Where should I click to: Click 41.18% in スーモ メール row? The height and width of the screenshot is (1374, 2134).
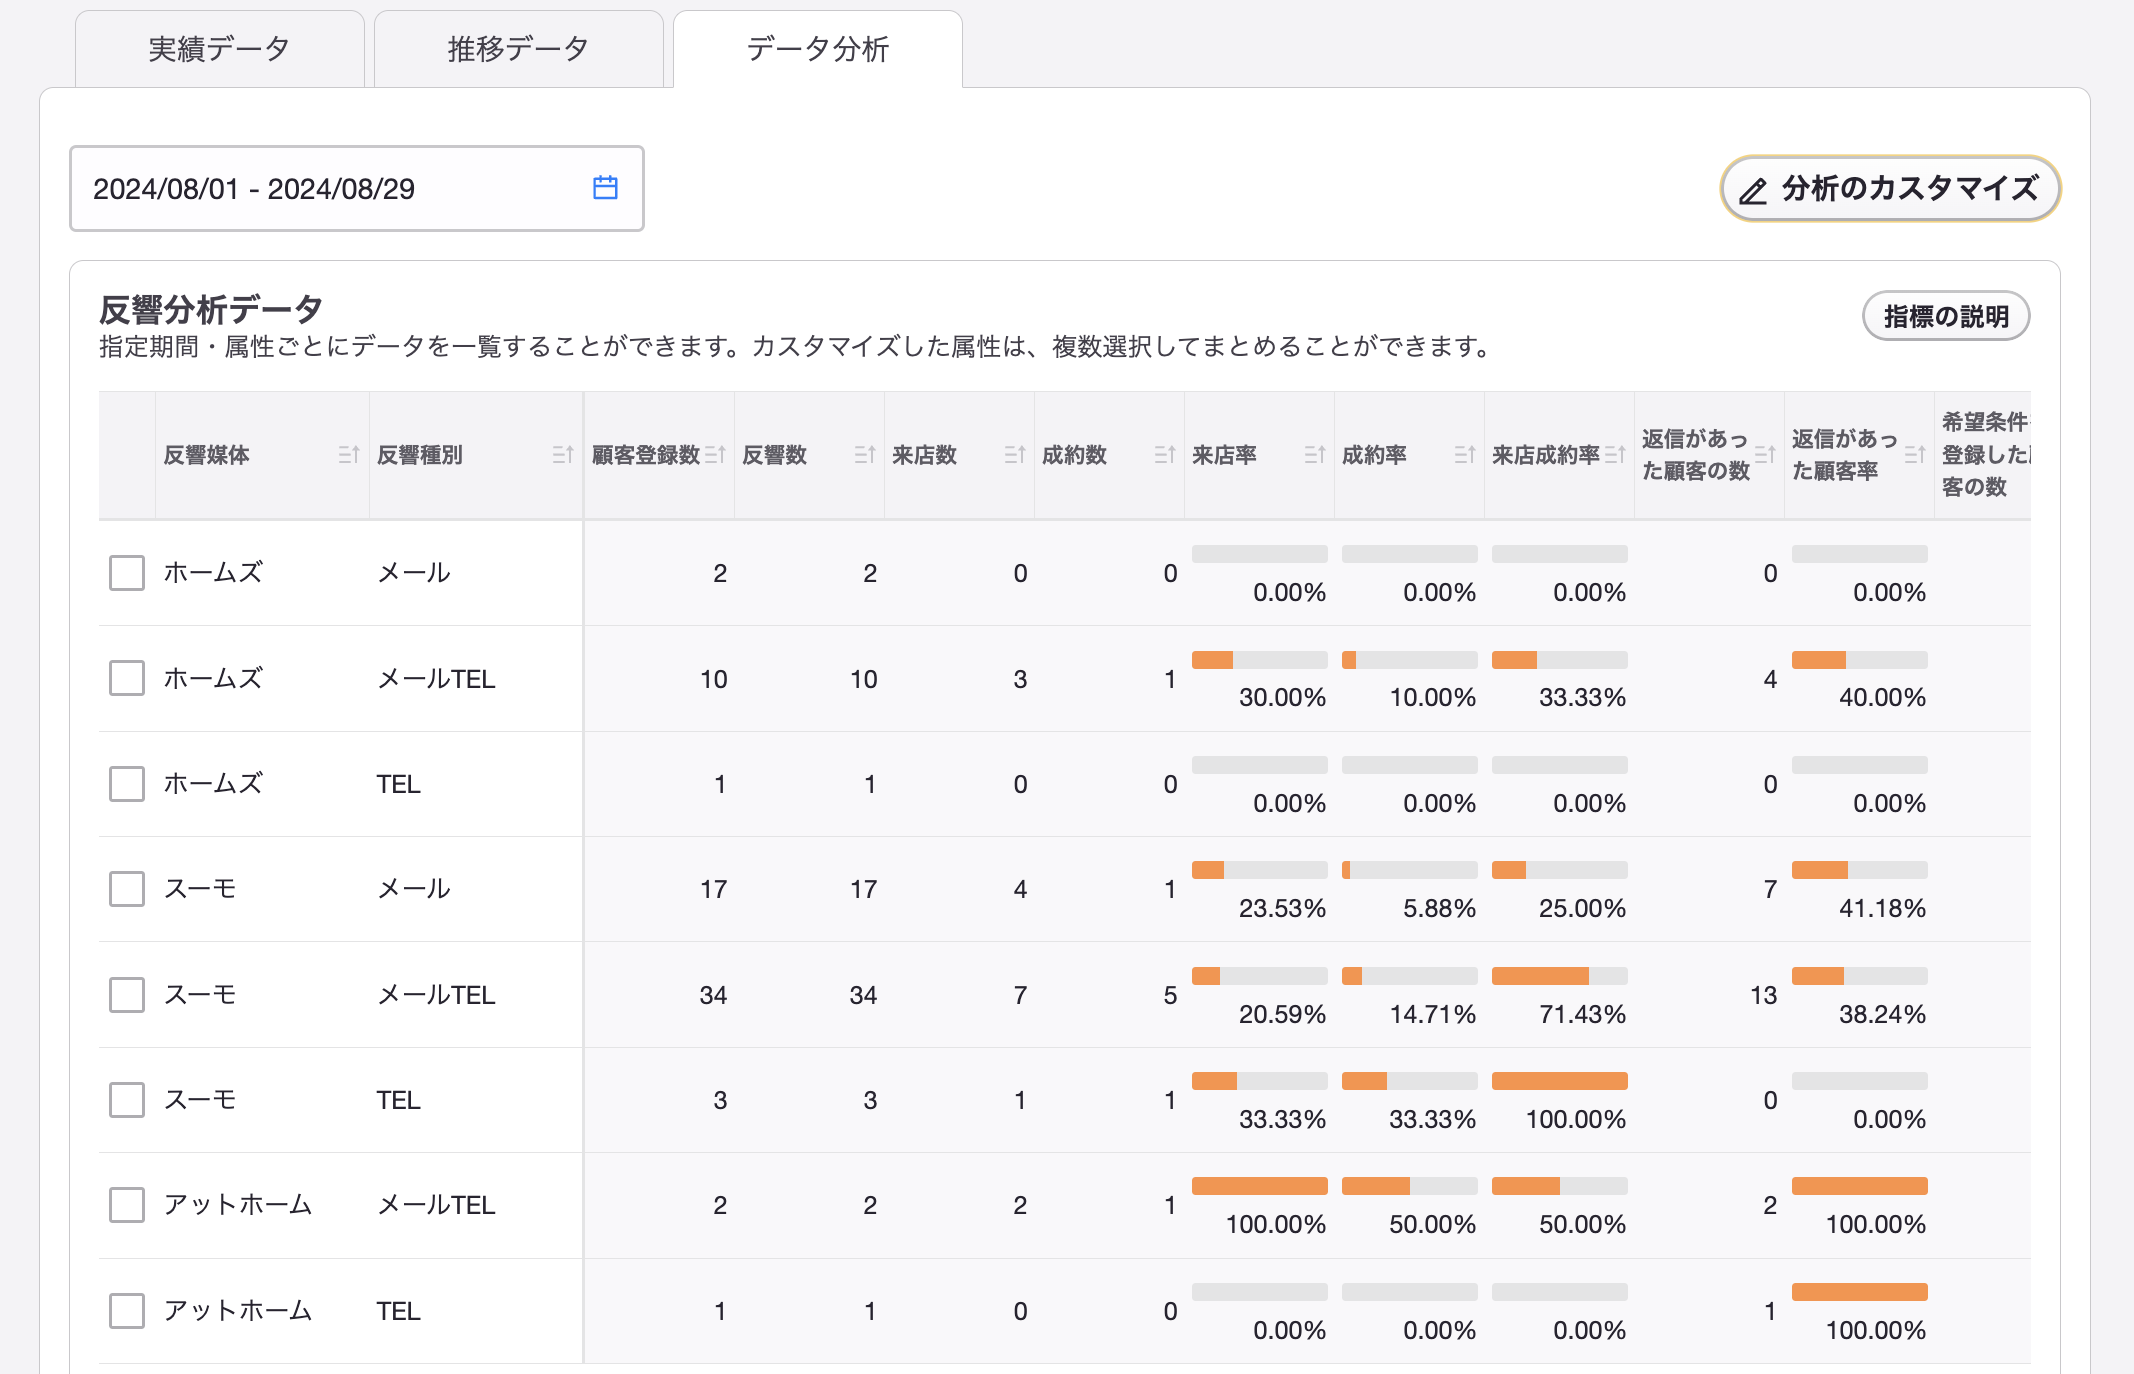point(1882,908)
